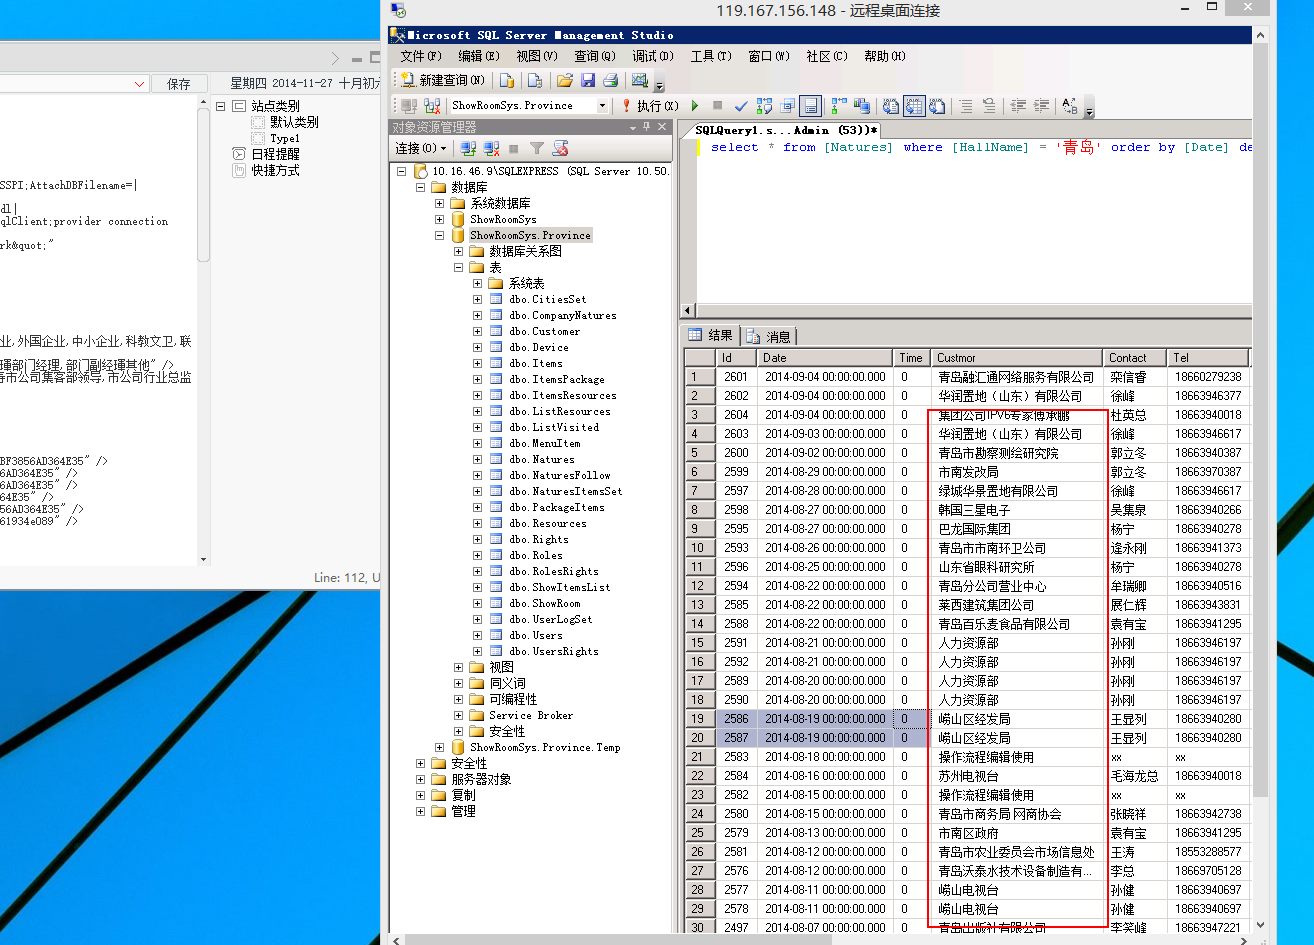
Task: Open the Connect (连接) dropdown in Object Explorer
Action: [x=419, y=149]
